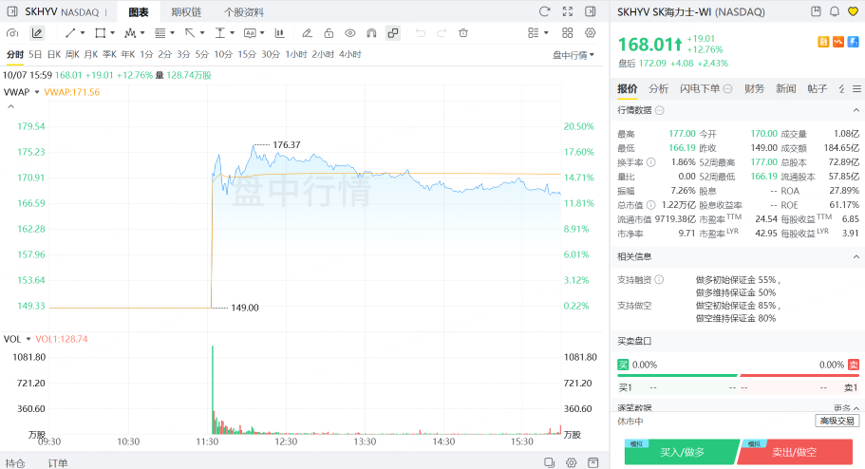Open the wave pattern tool dropdown arrow

143,33
